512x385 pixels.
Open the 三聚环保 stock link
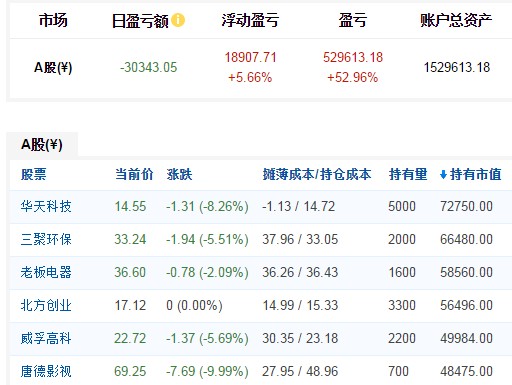[x=46, y=239]
